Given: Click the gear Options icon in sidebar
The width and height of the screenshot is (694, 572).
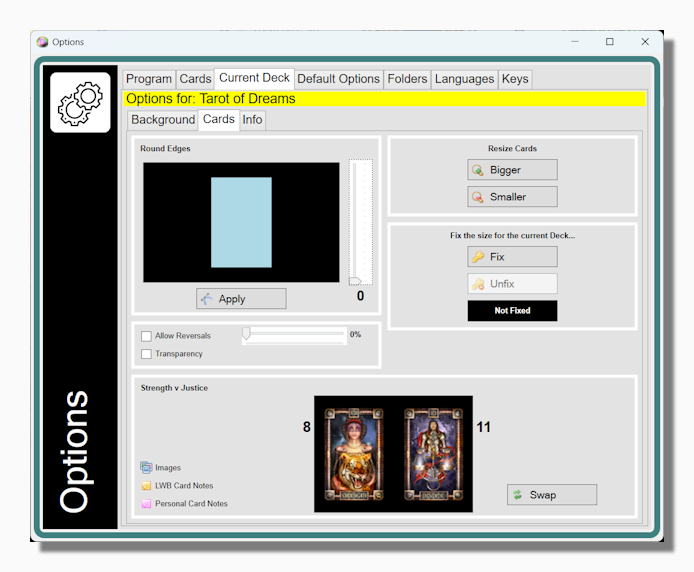Looking at the screenshot, I should click(80, 103).
